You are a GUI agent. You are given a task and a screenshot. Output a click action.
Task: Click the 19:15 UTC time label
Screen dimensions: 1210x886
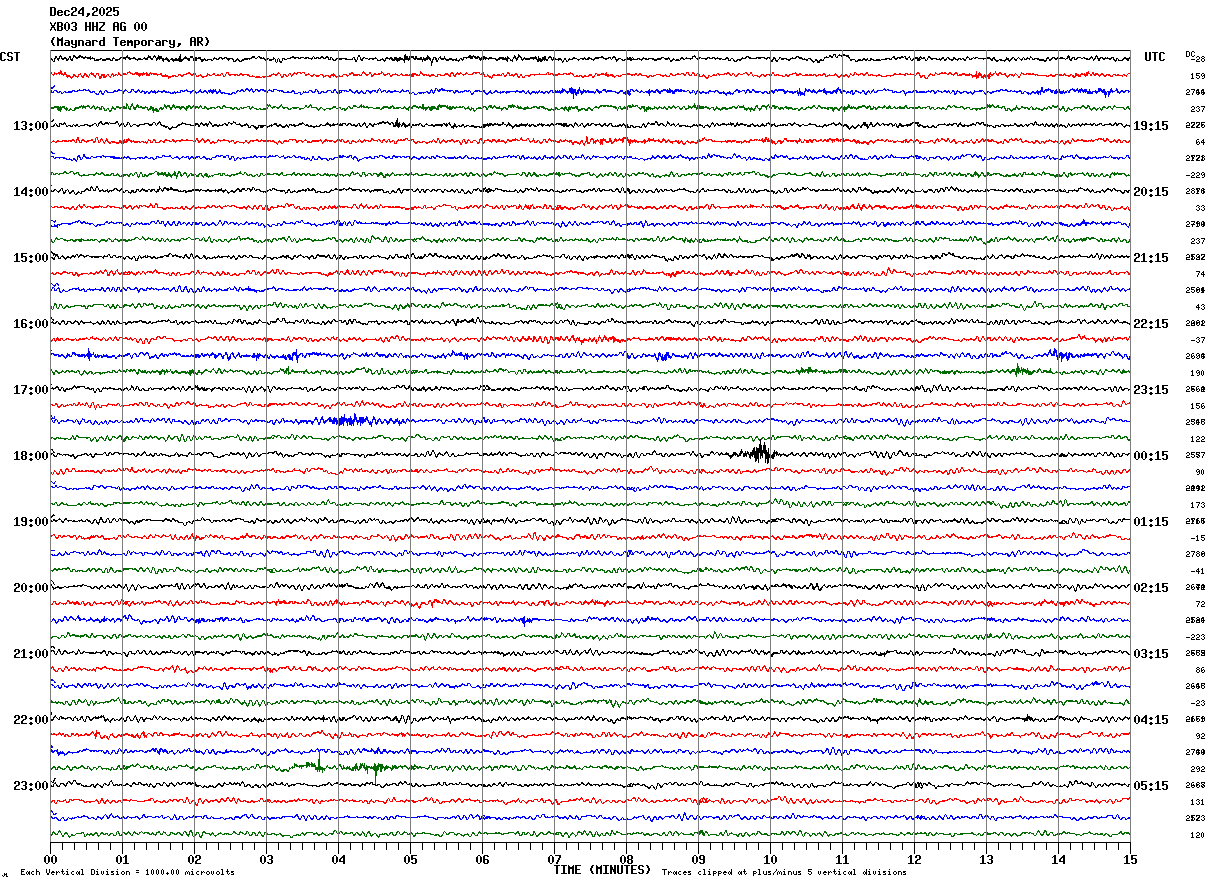click(1151, 126)
